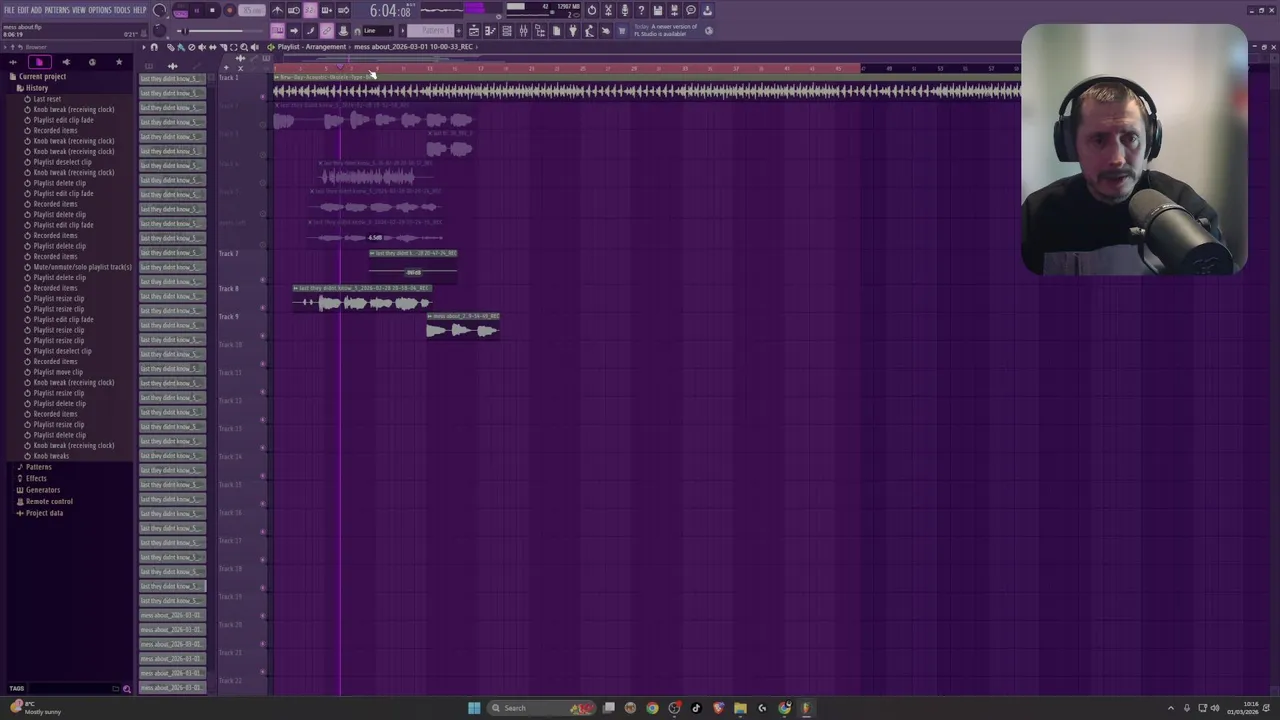Select Last reset history entry
Screen dimensions: 1280x720
47,99
